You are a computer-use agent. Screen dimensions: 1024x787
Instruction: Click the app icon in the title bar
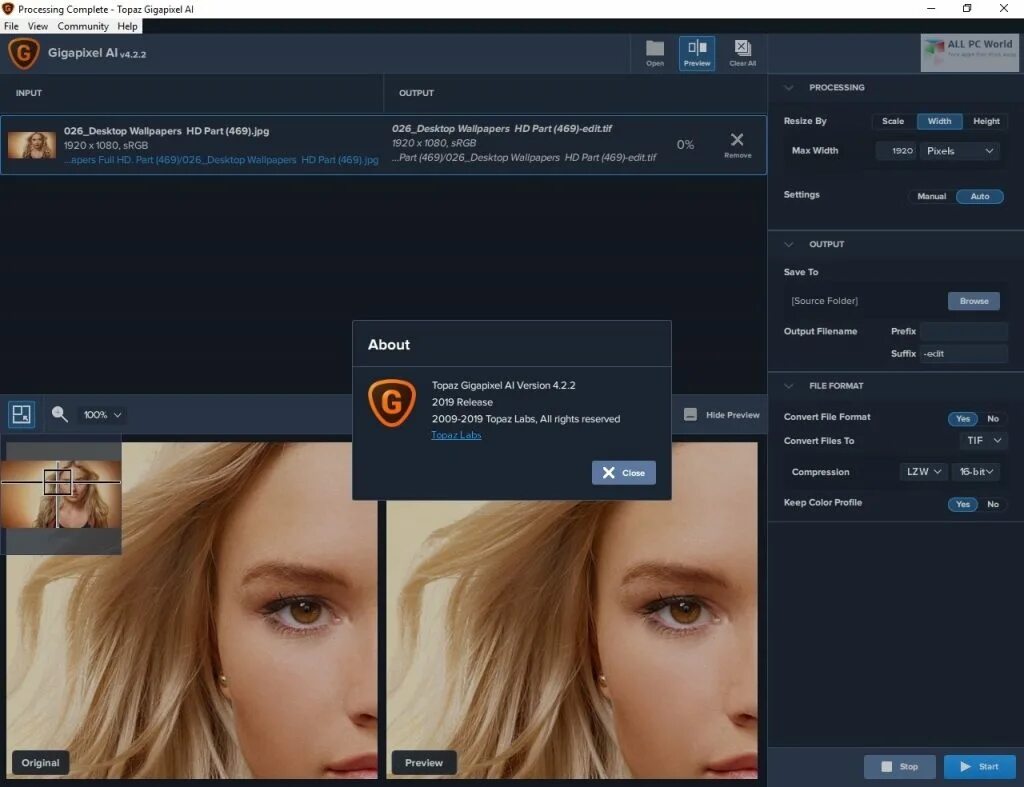8,8
